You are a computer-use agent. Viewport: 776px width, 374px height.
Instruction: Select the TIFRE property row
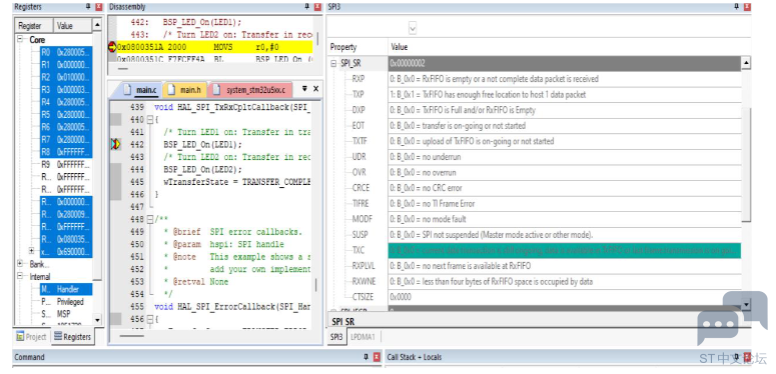pyautogui.click(x=534, y=203)
